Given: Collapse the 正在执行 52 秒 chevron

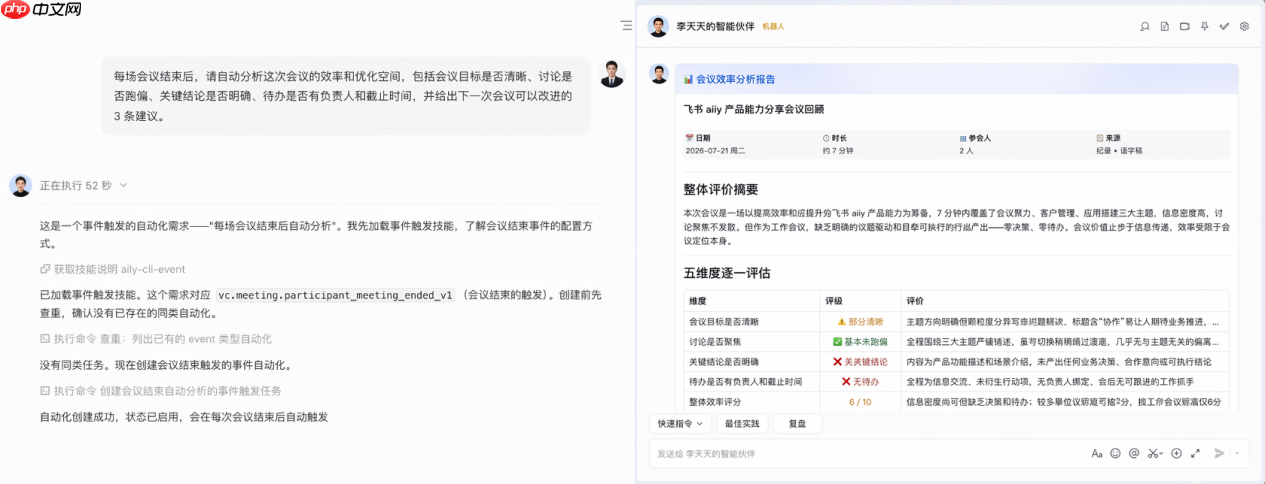Looking at the screenshot, I should pyautogui.click(x=123, y=185).
